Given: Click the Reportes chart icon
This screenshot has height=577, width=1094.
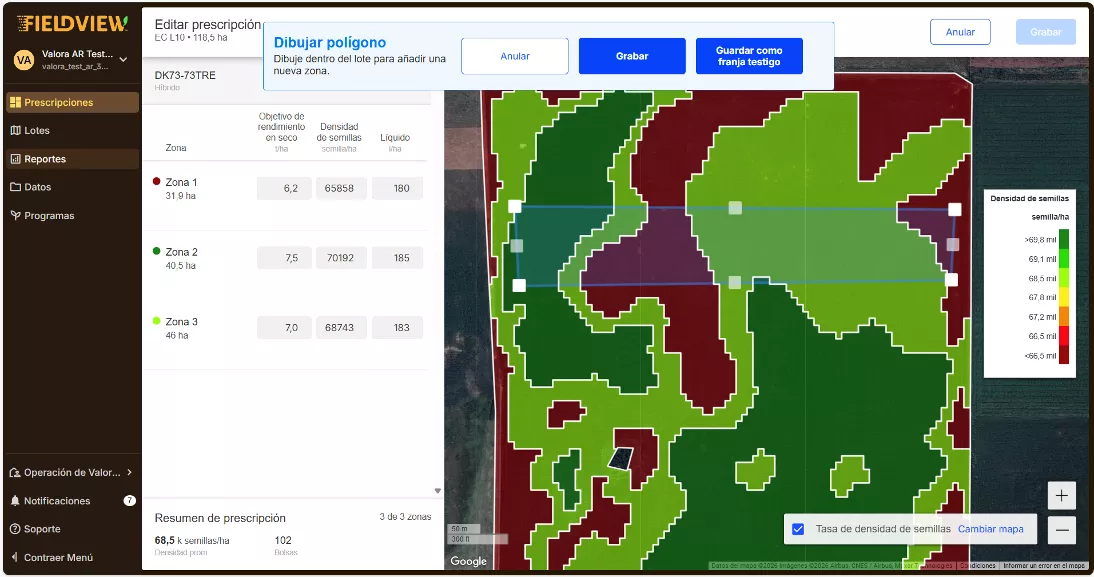Looking at the screenshot, I should 15,159.
